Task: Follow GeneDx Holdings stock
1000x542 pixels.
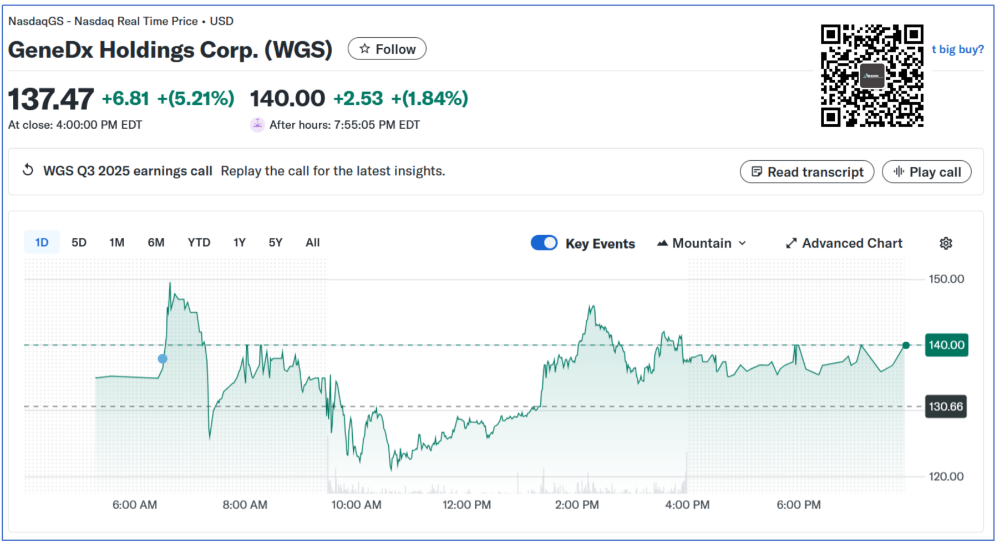Action: pyautogui.click(x=387, y=49)
